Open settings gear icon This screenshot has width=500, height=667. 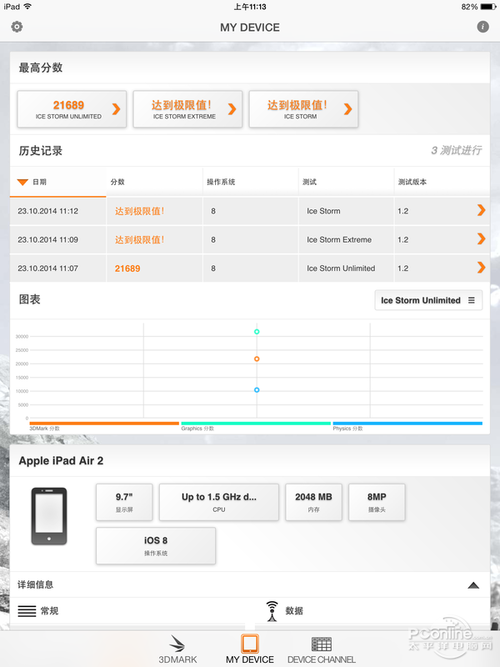(x=17, y=27)
